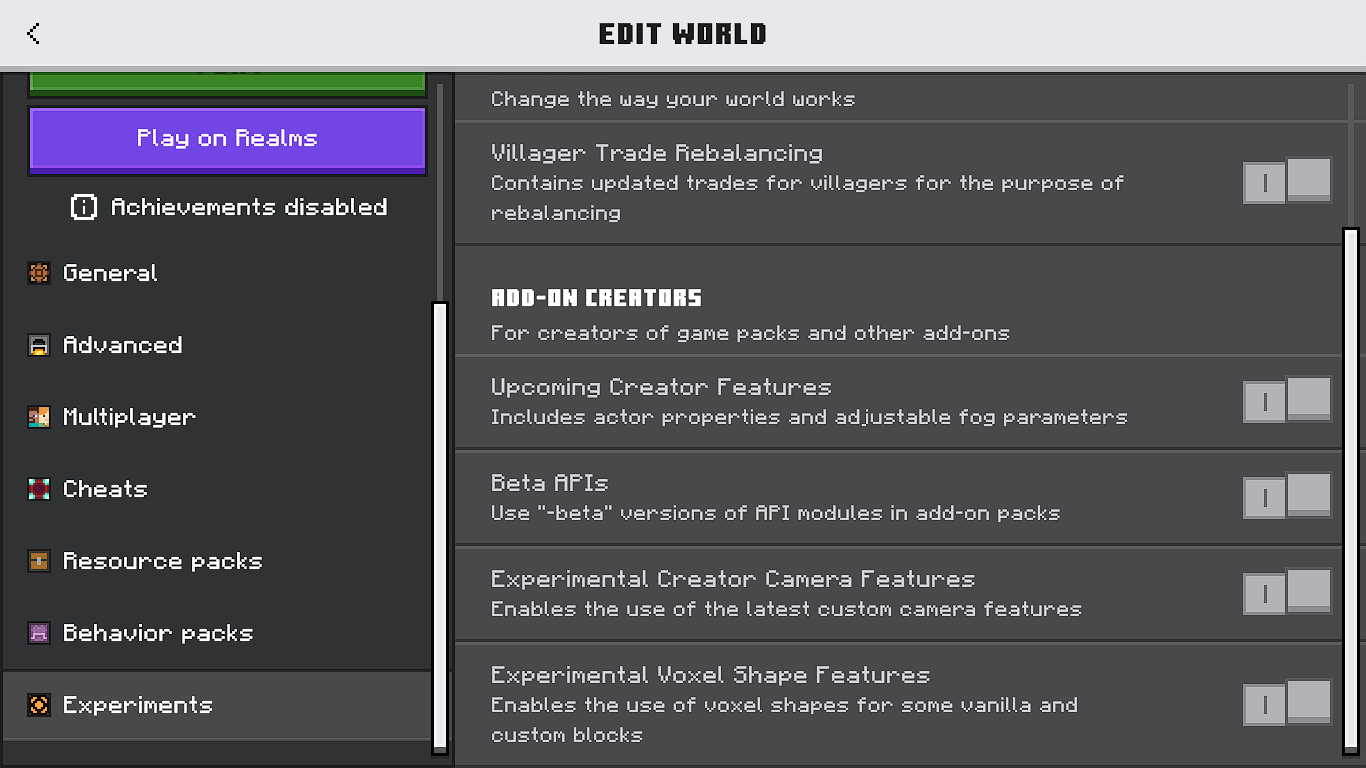Click the Play on Realms button
Image resolution: width=1366 pixels, height=768 pixels.
point(227,140)
